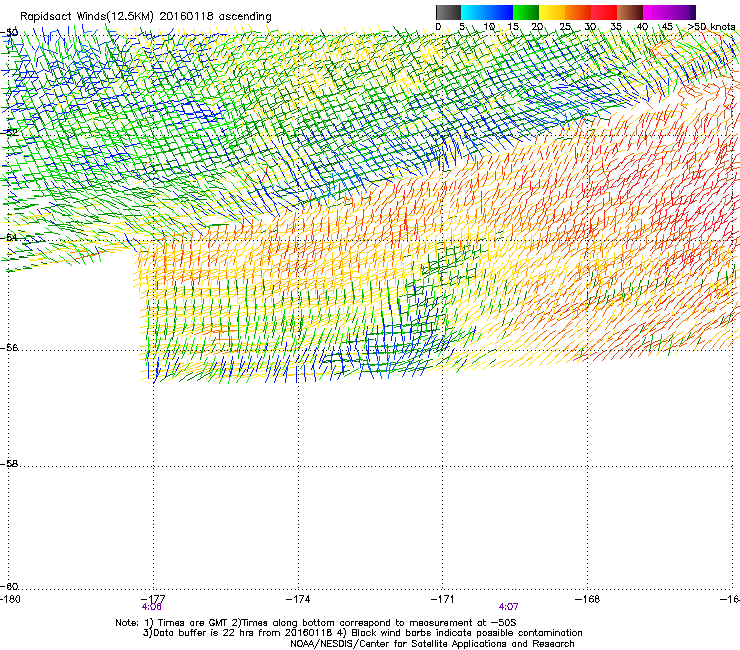Click the title 'Rapidscat Winds(12.5KM) 20160118 ascending'
This screenshot has width=740, height=650.
click(145, 17)
